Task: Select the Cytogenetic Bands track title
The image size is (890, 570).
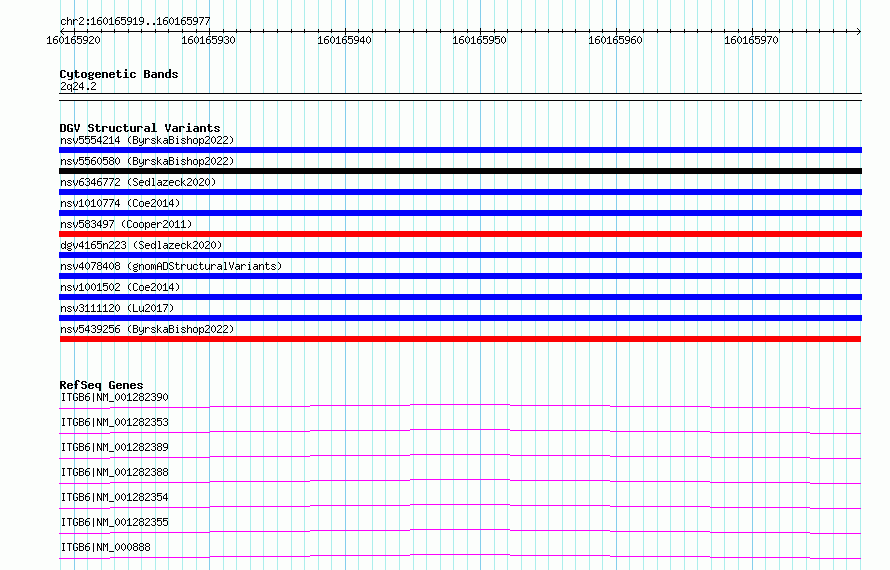Action: pos(119,74)
